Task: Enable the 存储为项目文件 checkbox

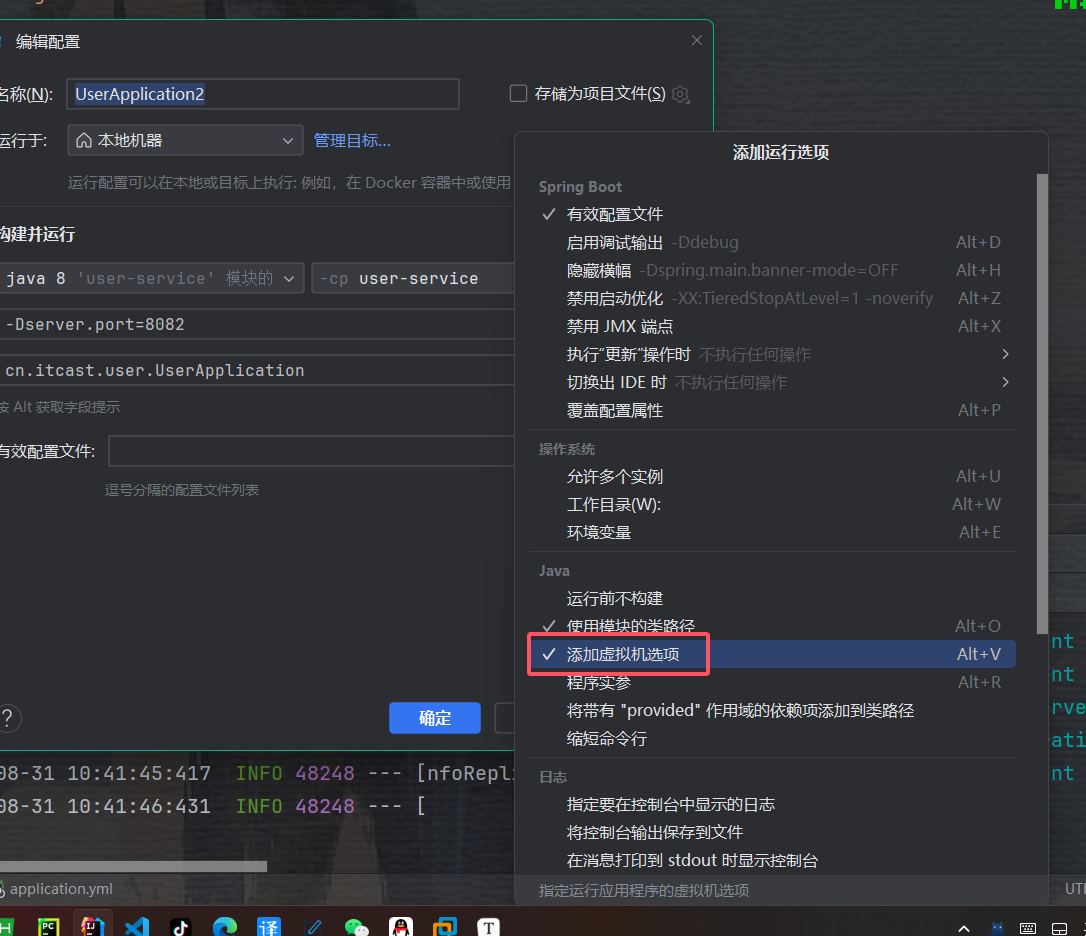Action: pos(518,94)
